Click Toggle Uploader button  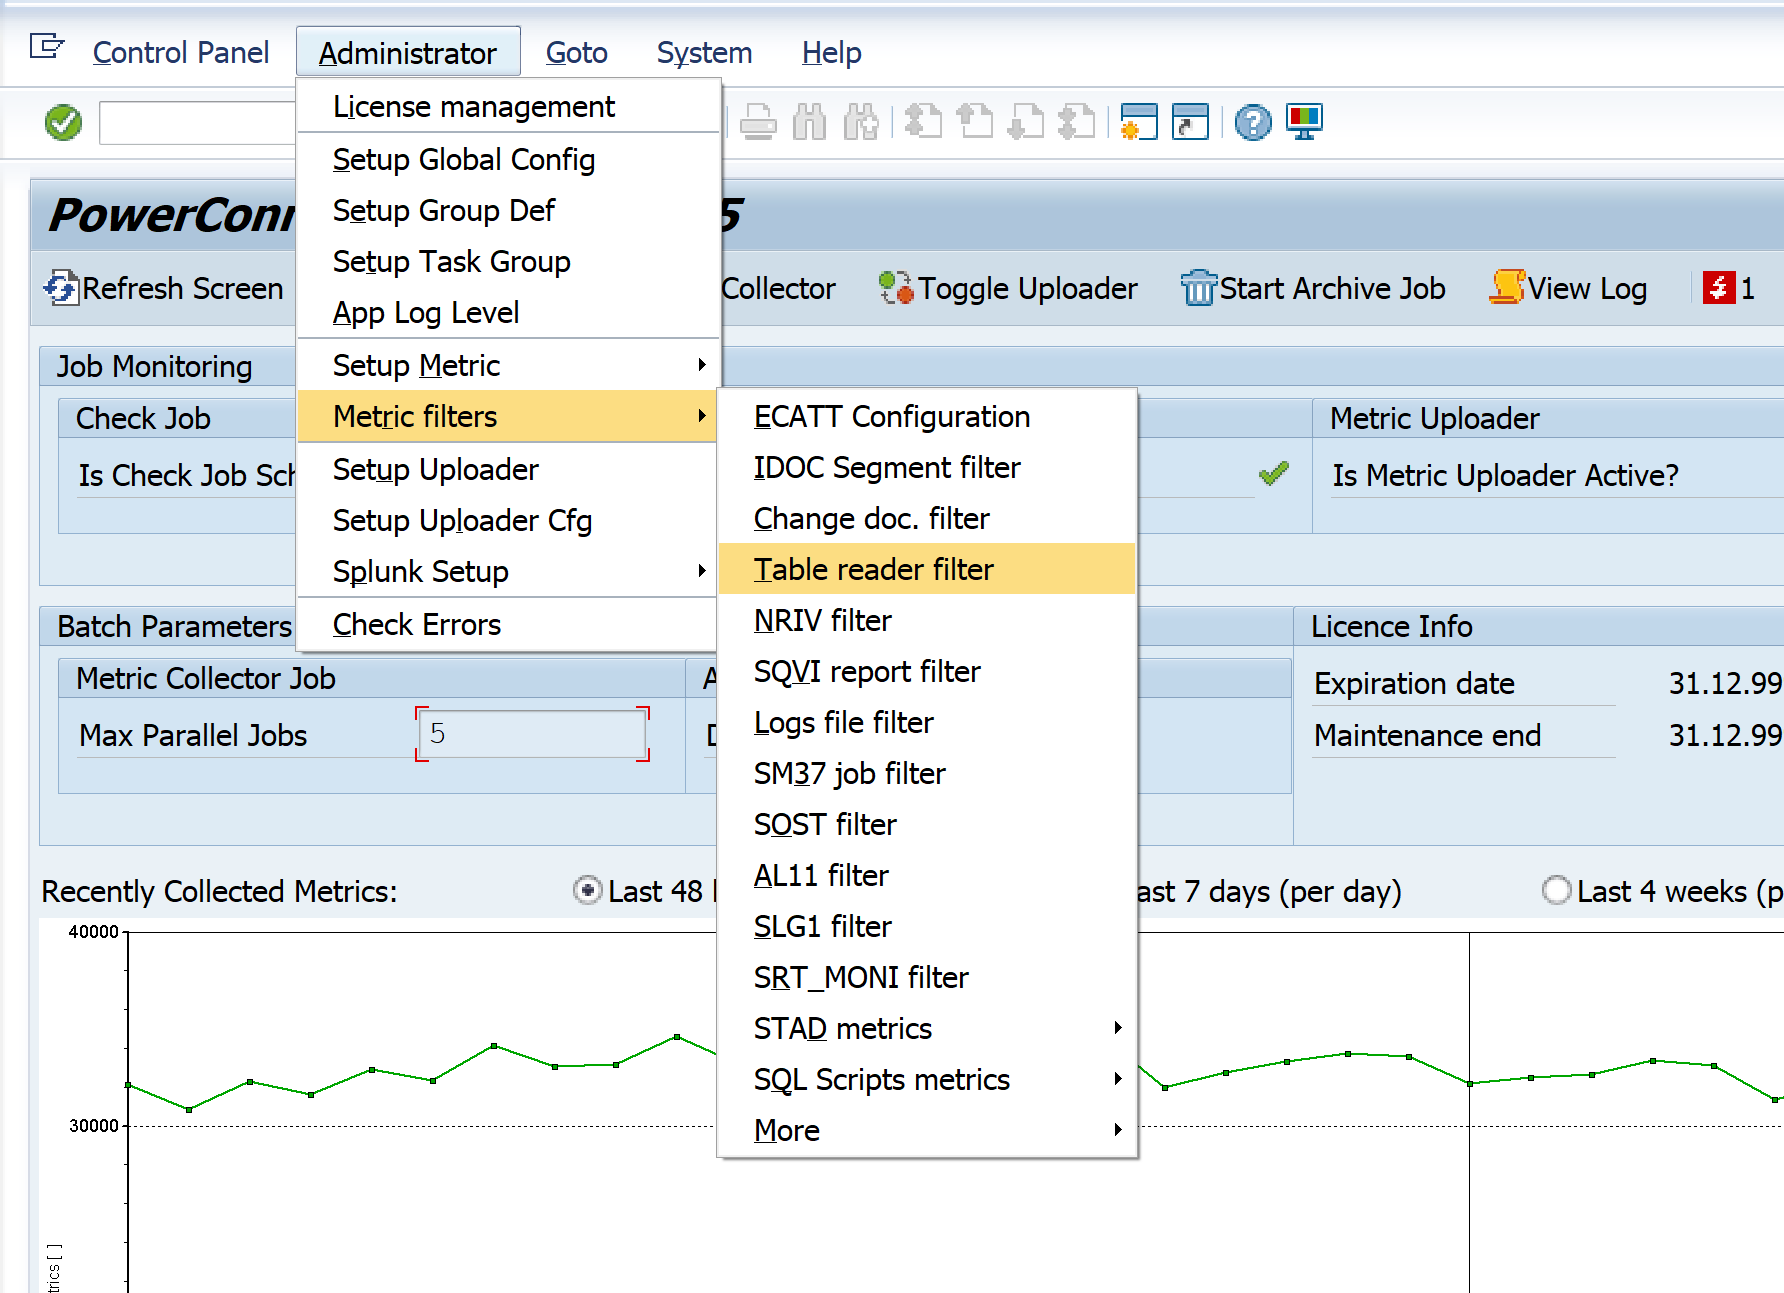coord(1008,288)
